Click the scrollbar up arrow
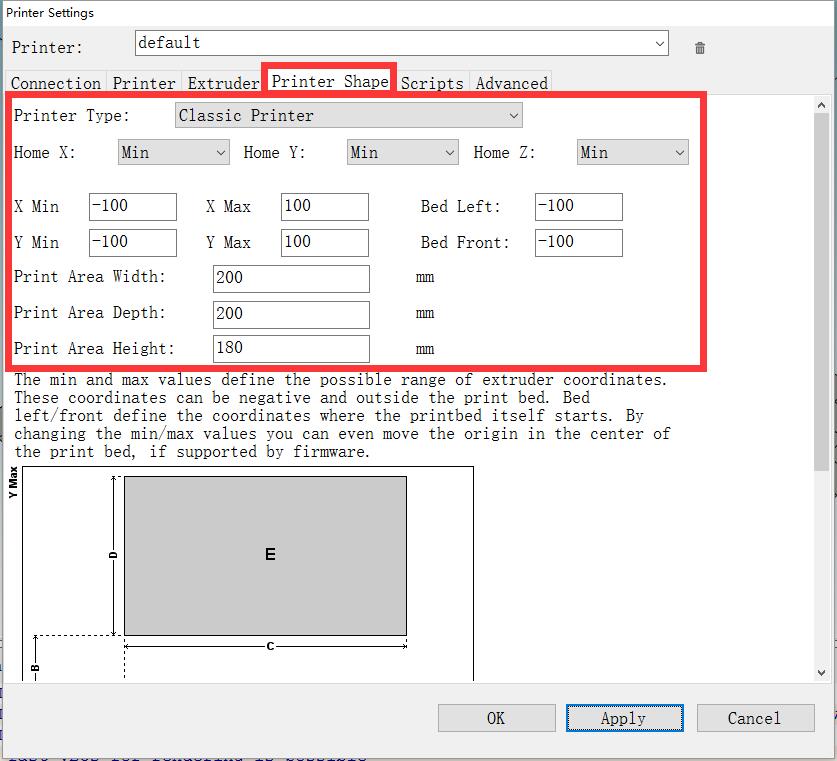 [822, 104]
